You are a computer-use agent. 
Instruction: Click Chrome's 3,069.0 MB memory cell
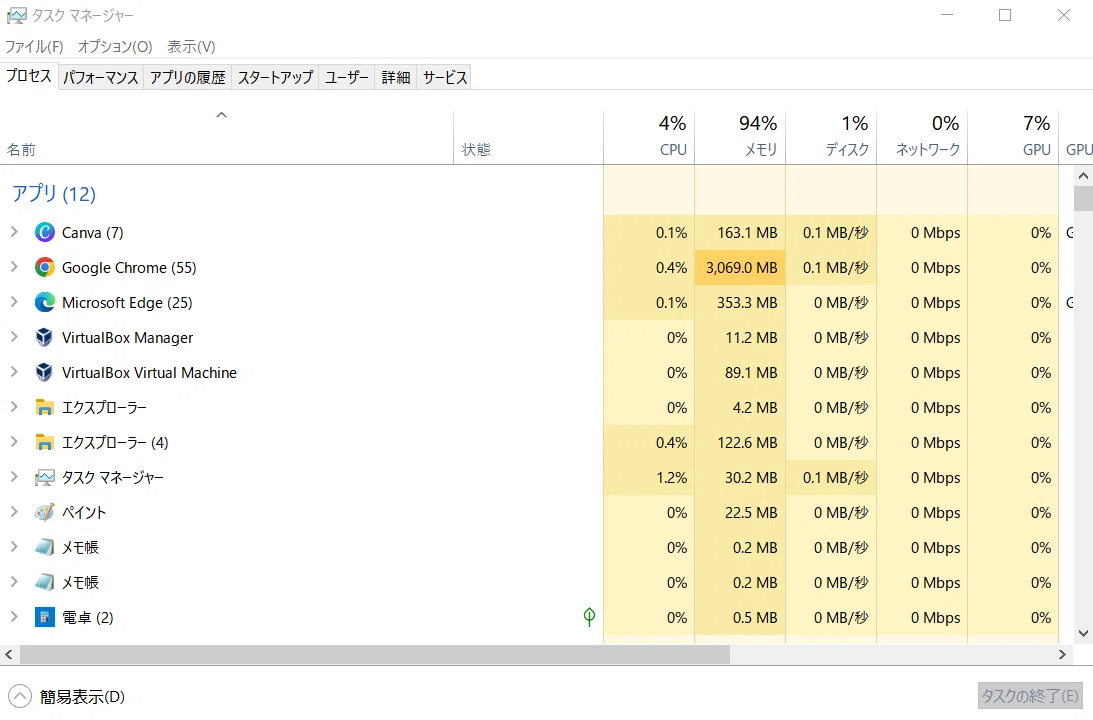coord(740,268)
